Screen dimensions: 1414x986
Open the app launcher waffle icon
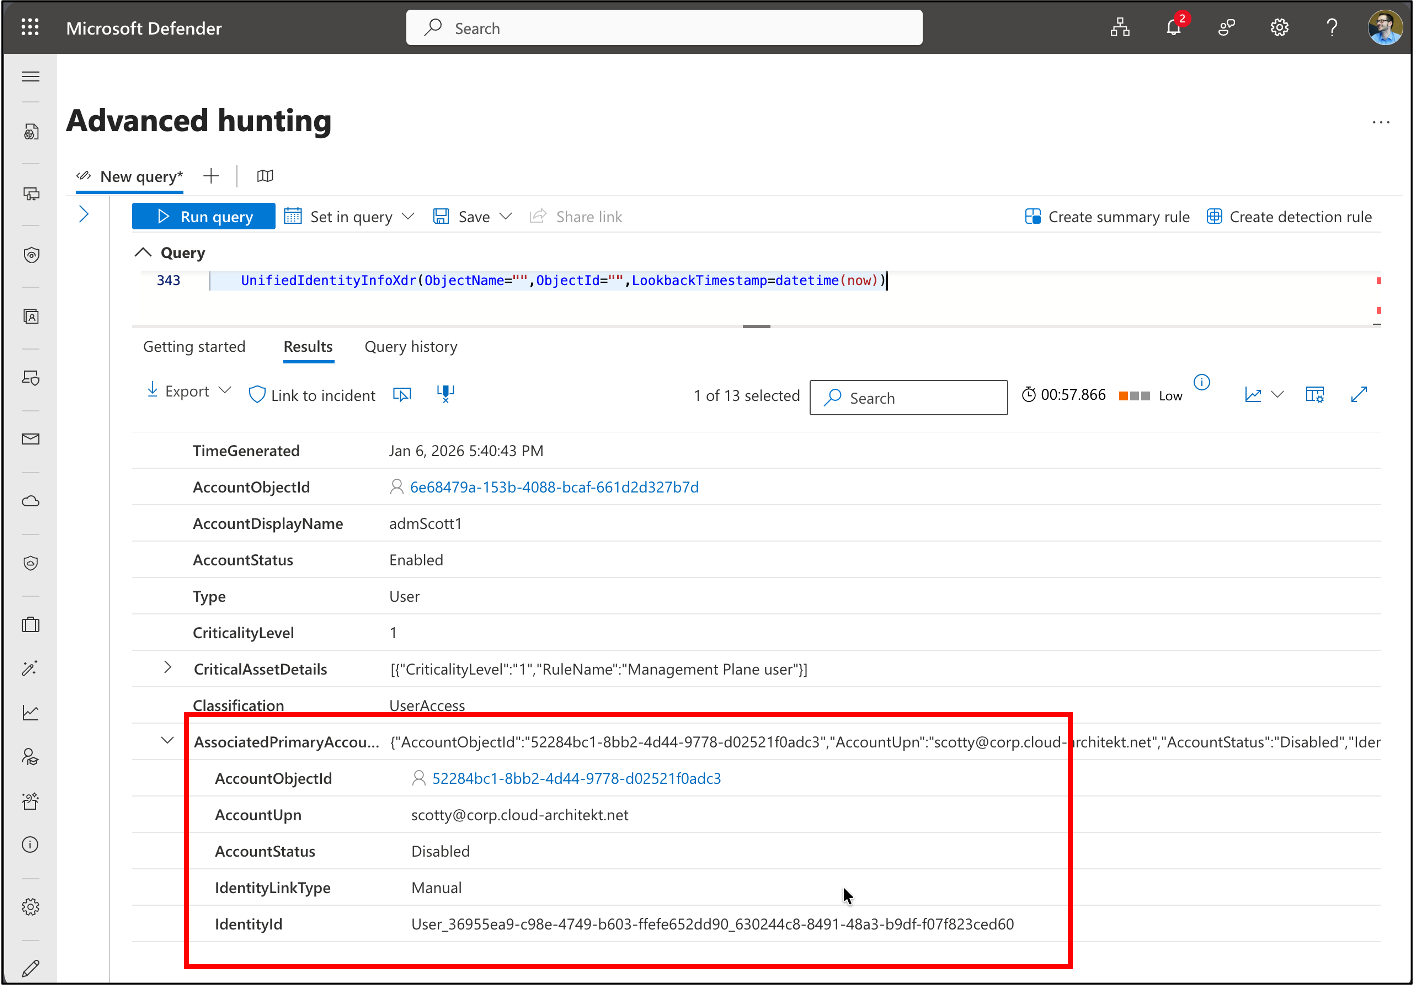tap(30, 27)
